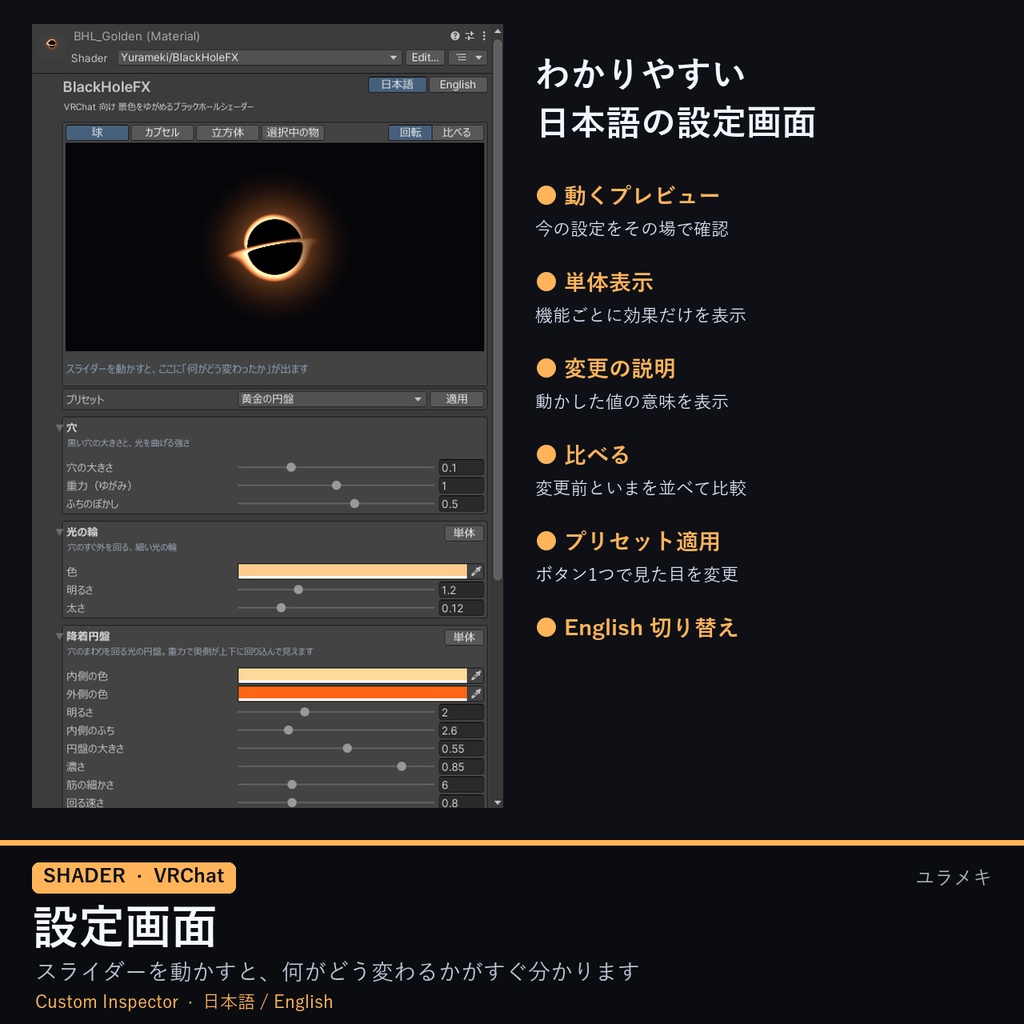The width and height of the screenshot is (1024, 1024).
Task: Click the scroll-up arrow of the inspector
Action: pyautogui.click(x=498, y=31)
